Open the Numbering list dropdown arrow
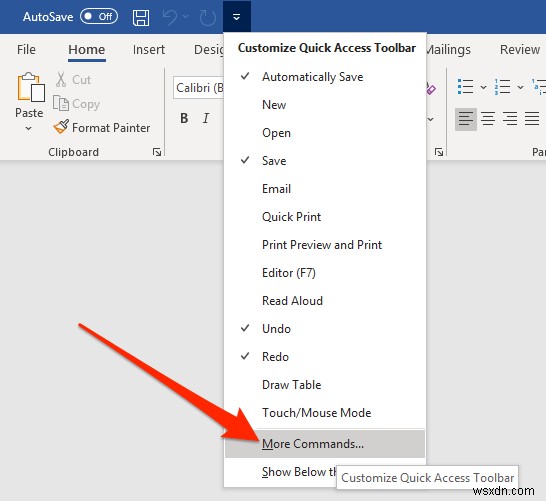This screenshot has height=501, width=546. click(x=520, y=87)
